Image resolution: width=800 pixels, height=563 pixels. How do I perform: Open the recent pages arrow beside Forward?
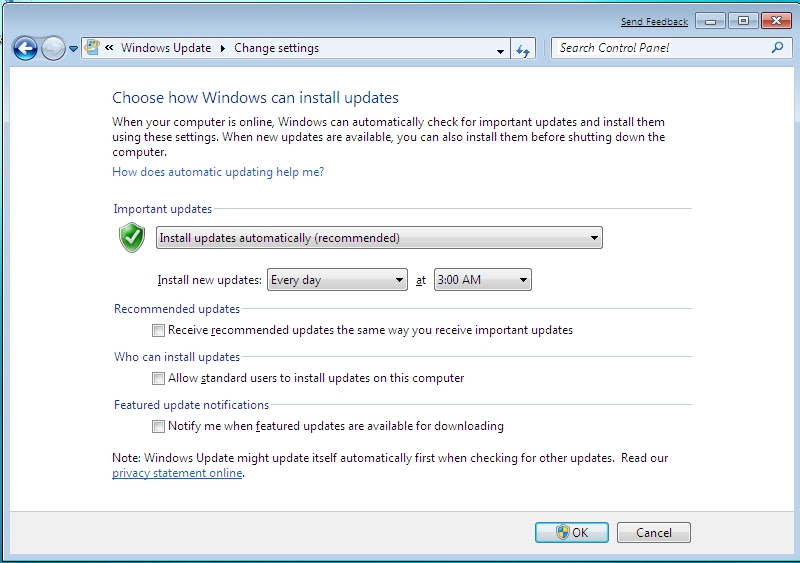pos(73,49)
